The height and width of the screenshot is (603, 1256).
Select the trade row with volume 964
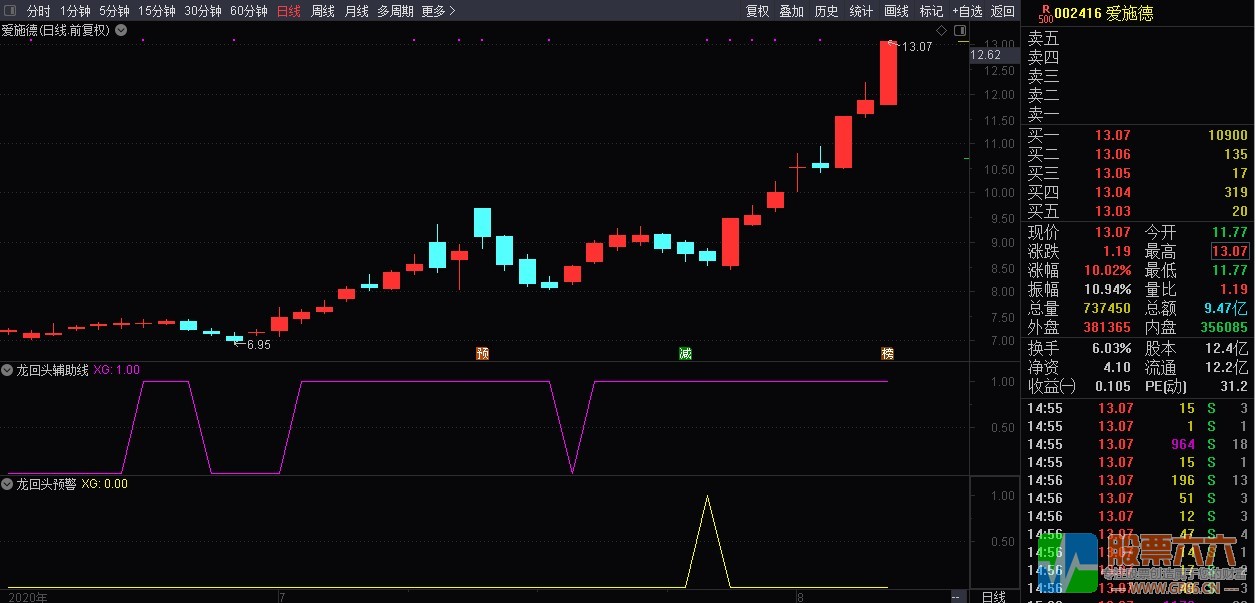[1138, 444]
